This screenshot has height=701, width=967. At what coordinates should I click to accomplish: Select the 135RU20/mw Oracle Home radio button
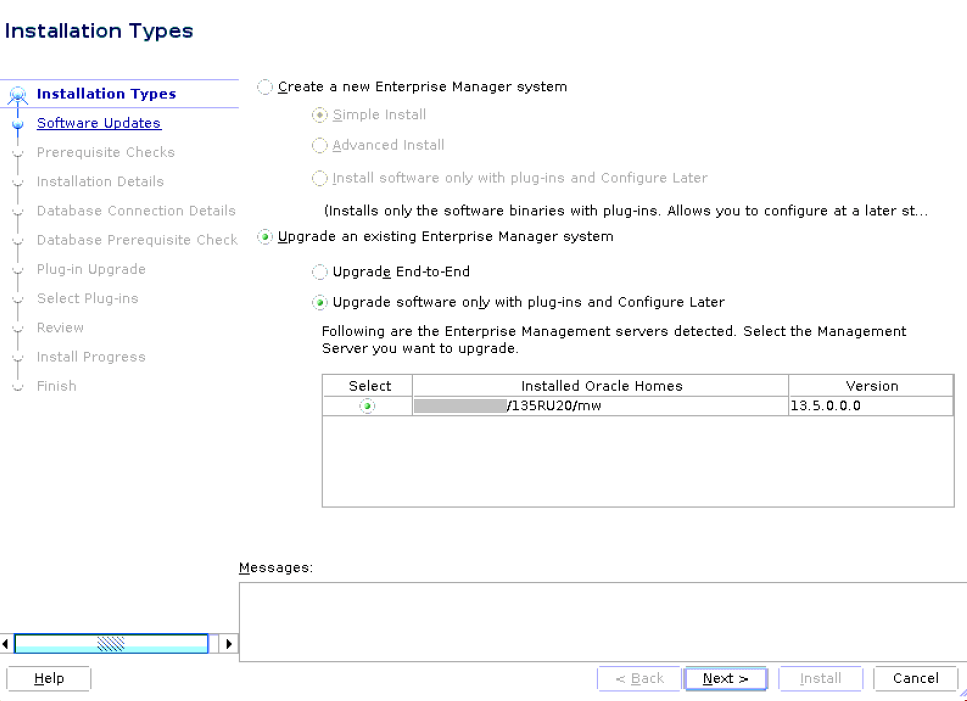coord(368,406)
